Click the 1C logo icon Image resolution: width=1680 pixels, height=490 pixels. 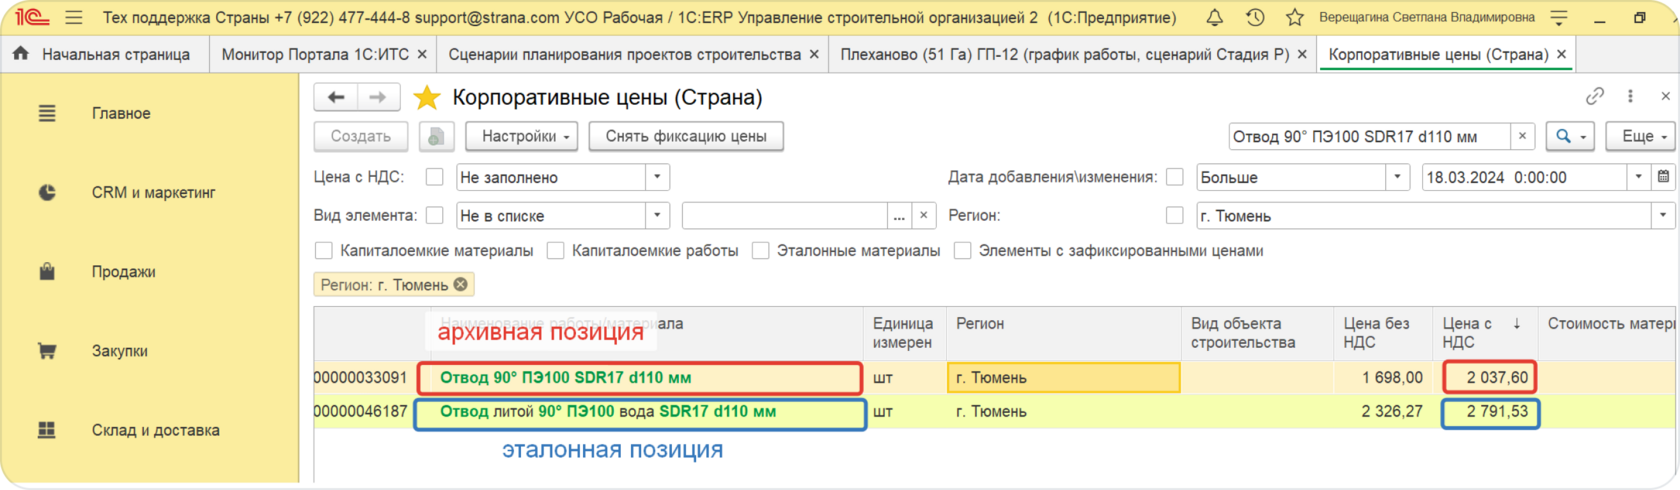[32, 18]
